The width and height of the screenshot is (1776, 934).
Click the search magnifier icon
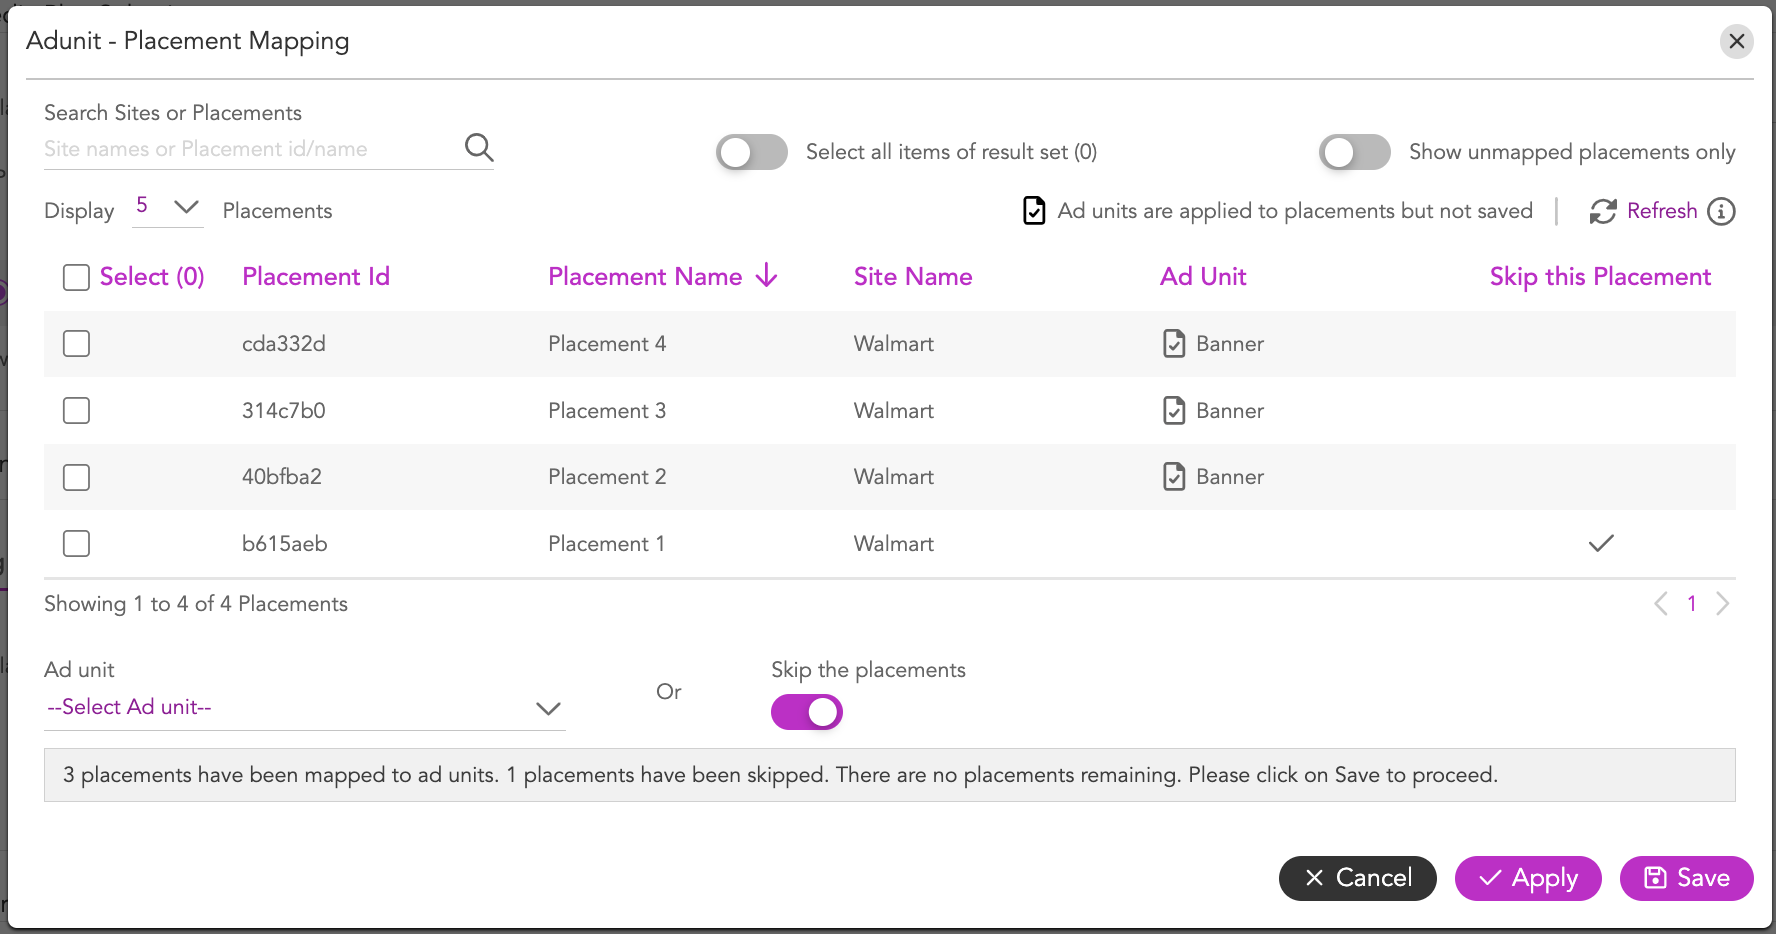[479, 148]
